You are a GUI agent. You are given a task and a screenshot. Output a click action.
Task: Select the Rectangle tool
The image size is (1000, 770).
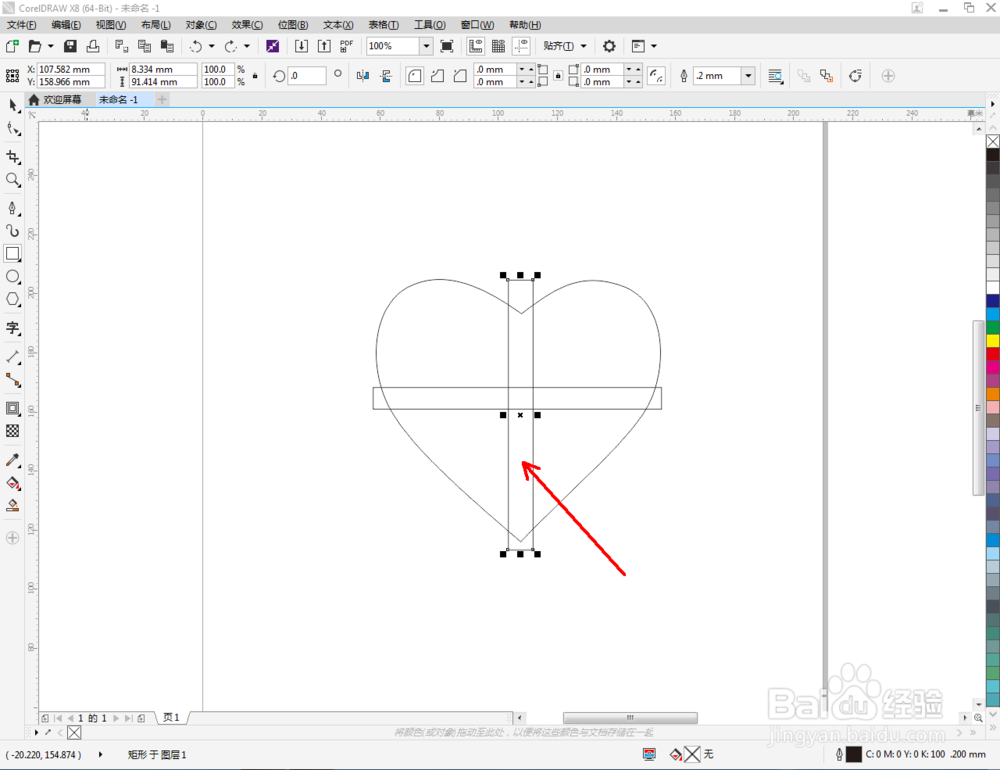(x=12, y=254)
